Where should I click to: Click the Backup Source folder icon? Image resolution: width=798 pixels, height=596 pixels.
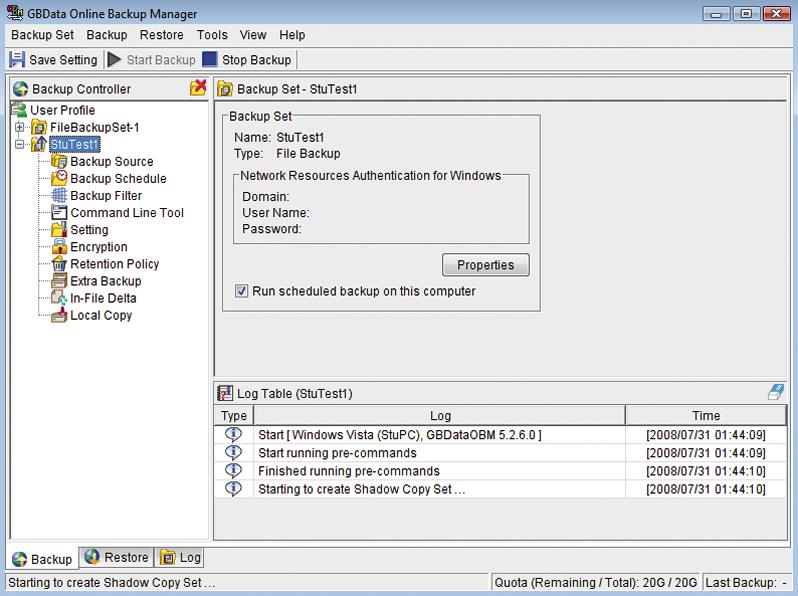[x=59, y=161]
